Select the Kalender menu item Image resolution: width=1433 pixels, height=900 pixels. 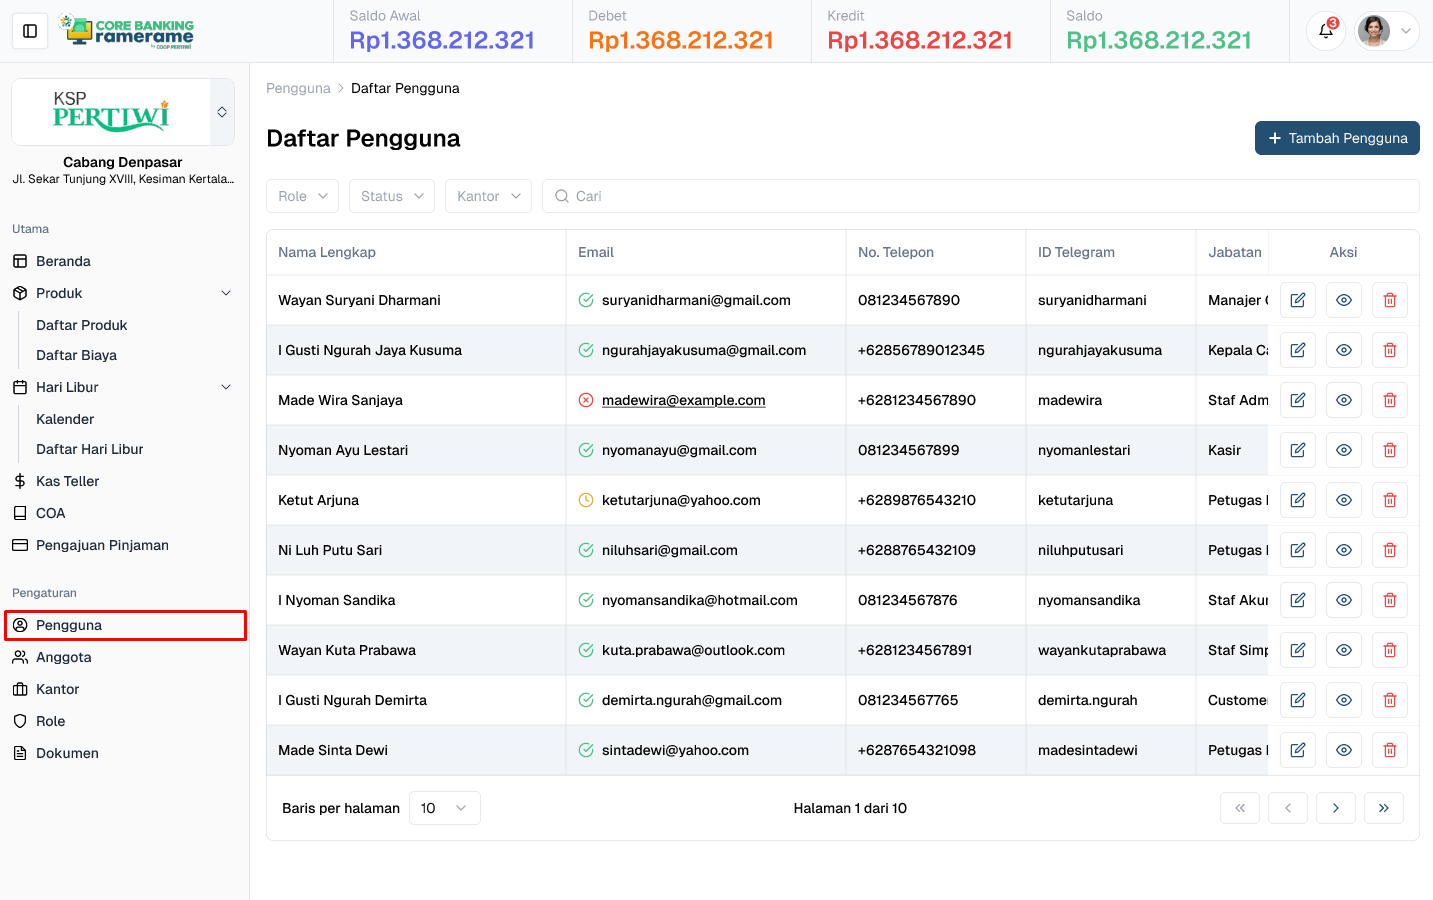(64, 419)
